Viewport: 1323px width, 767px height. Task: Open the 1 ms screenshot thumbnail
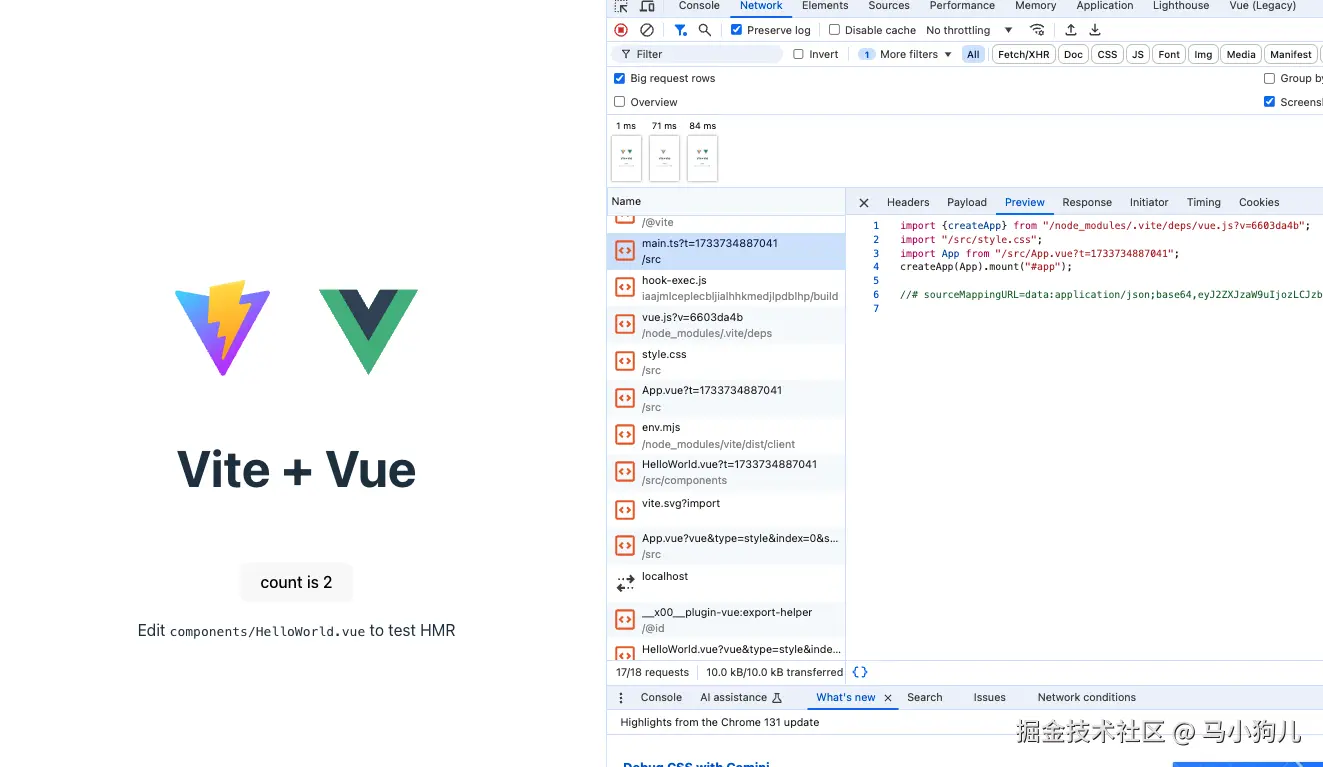coord(626,158)
